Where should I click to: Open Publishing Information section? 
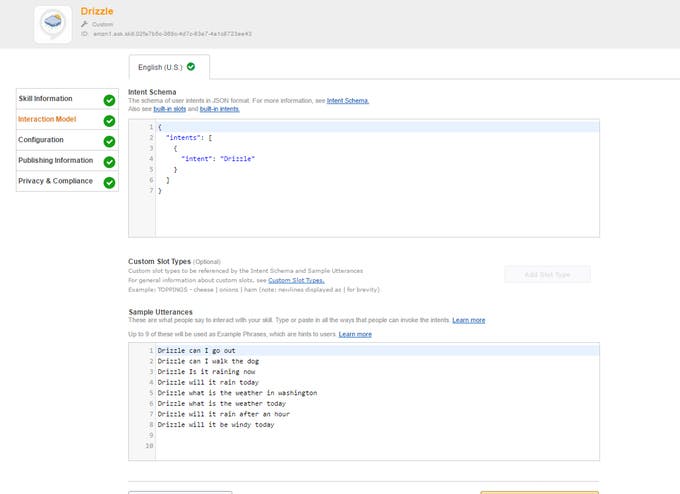click(67, 160)
